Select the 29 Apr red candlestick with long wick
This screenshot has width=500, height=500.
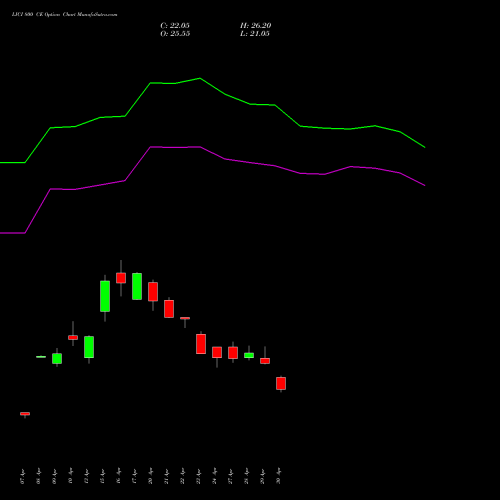[265, 361]
